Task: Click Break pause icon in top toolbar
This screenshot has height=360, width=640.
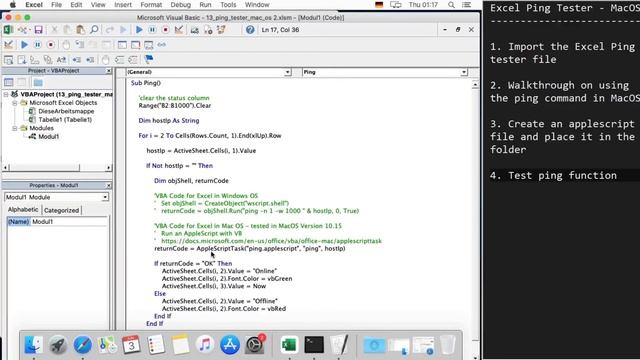Action: point(152,30)
